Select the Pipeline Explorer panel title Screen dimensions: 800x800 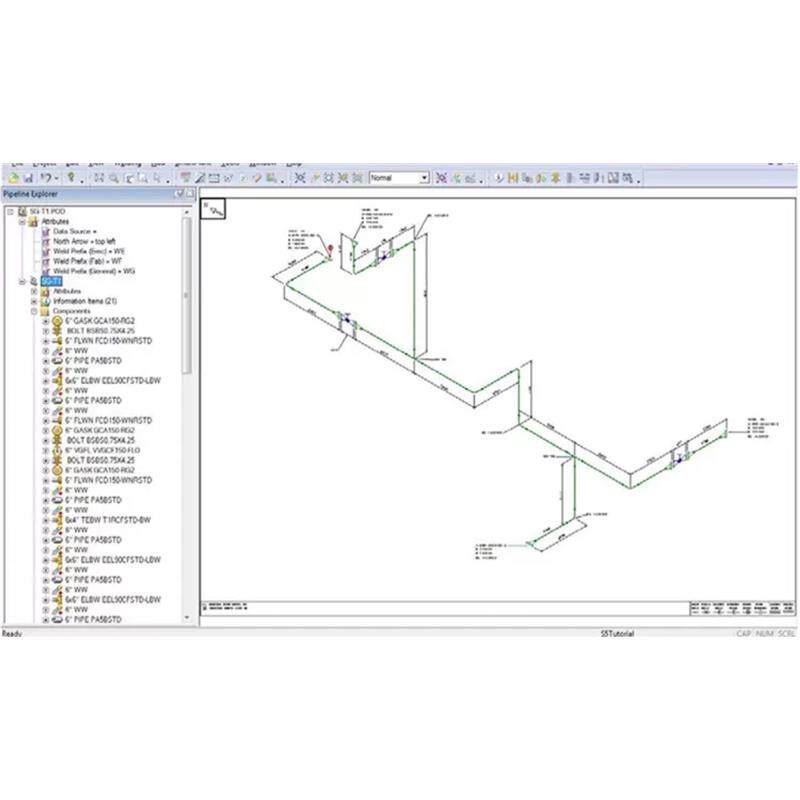[30, 194]
